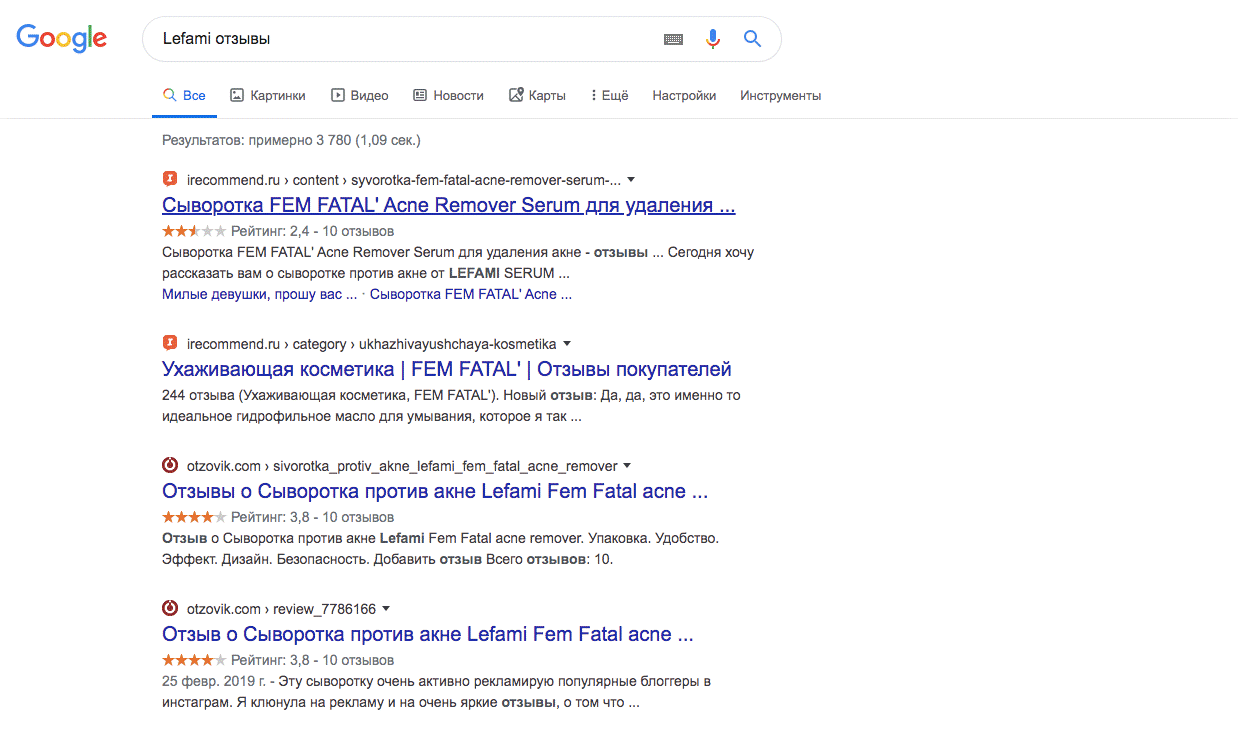Open cached options arrow for syvorotka-fem-fatal URL
Image resolution: width=1238 pixels, height=733 pixels.
pos(631,180)
